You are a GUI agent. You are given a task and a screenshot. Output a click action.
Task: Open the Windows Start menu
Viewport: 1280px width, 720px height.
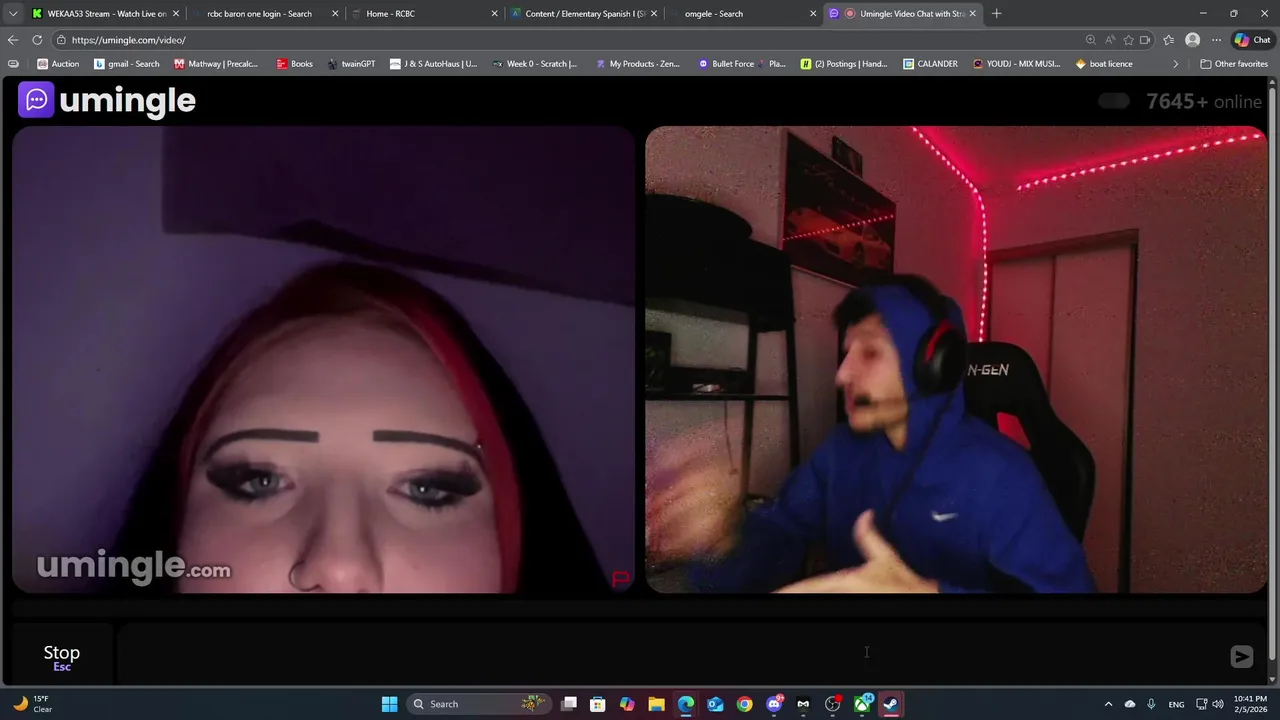[389, 704]
